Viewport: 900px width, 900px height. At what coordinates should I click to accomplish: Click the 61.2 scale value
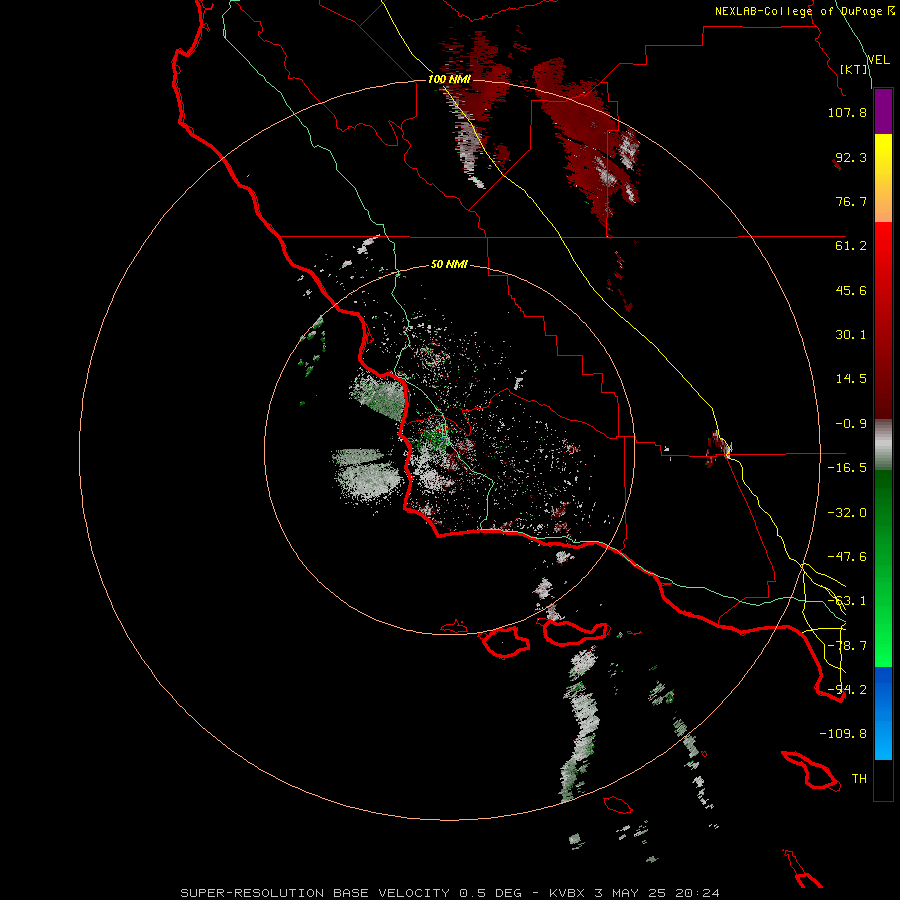(851, 246)
